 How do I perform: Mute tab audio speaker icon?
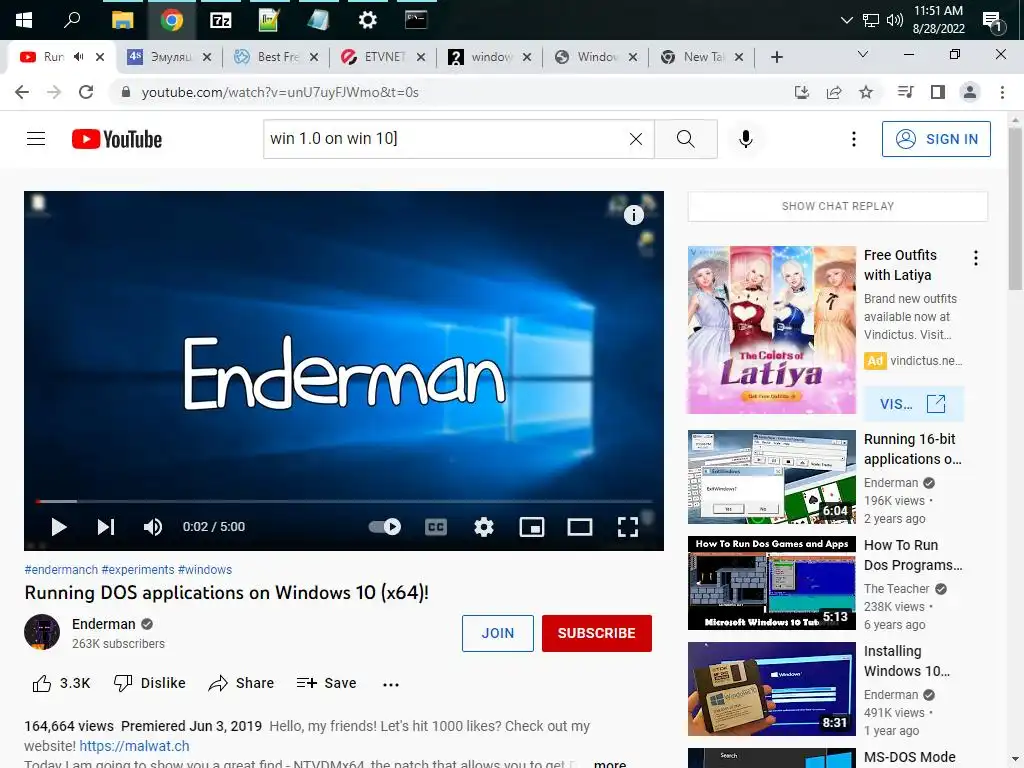(79, 57)
